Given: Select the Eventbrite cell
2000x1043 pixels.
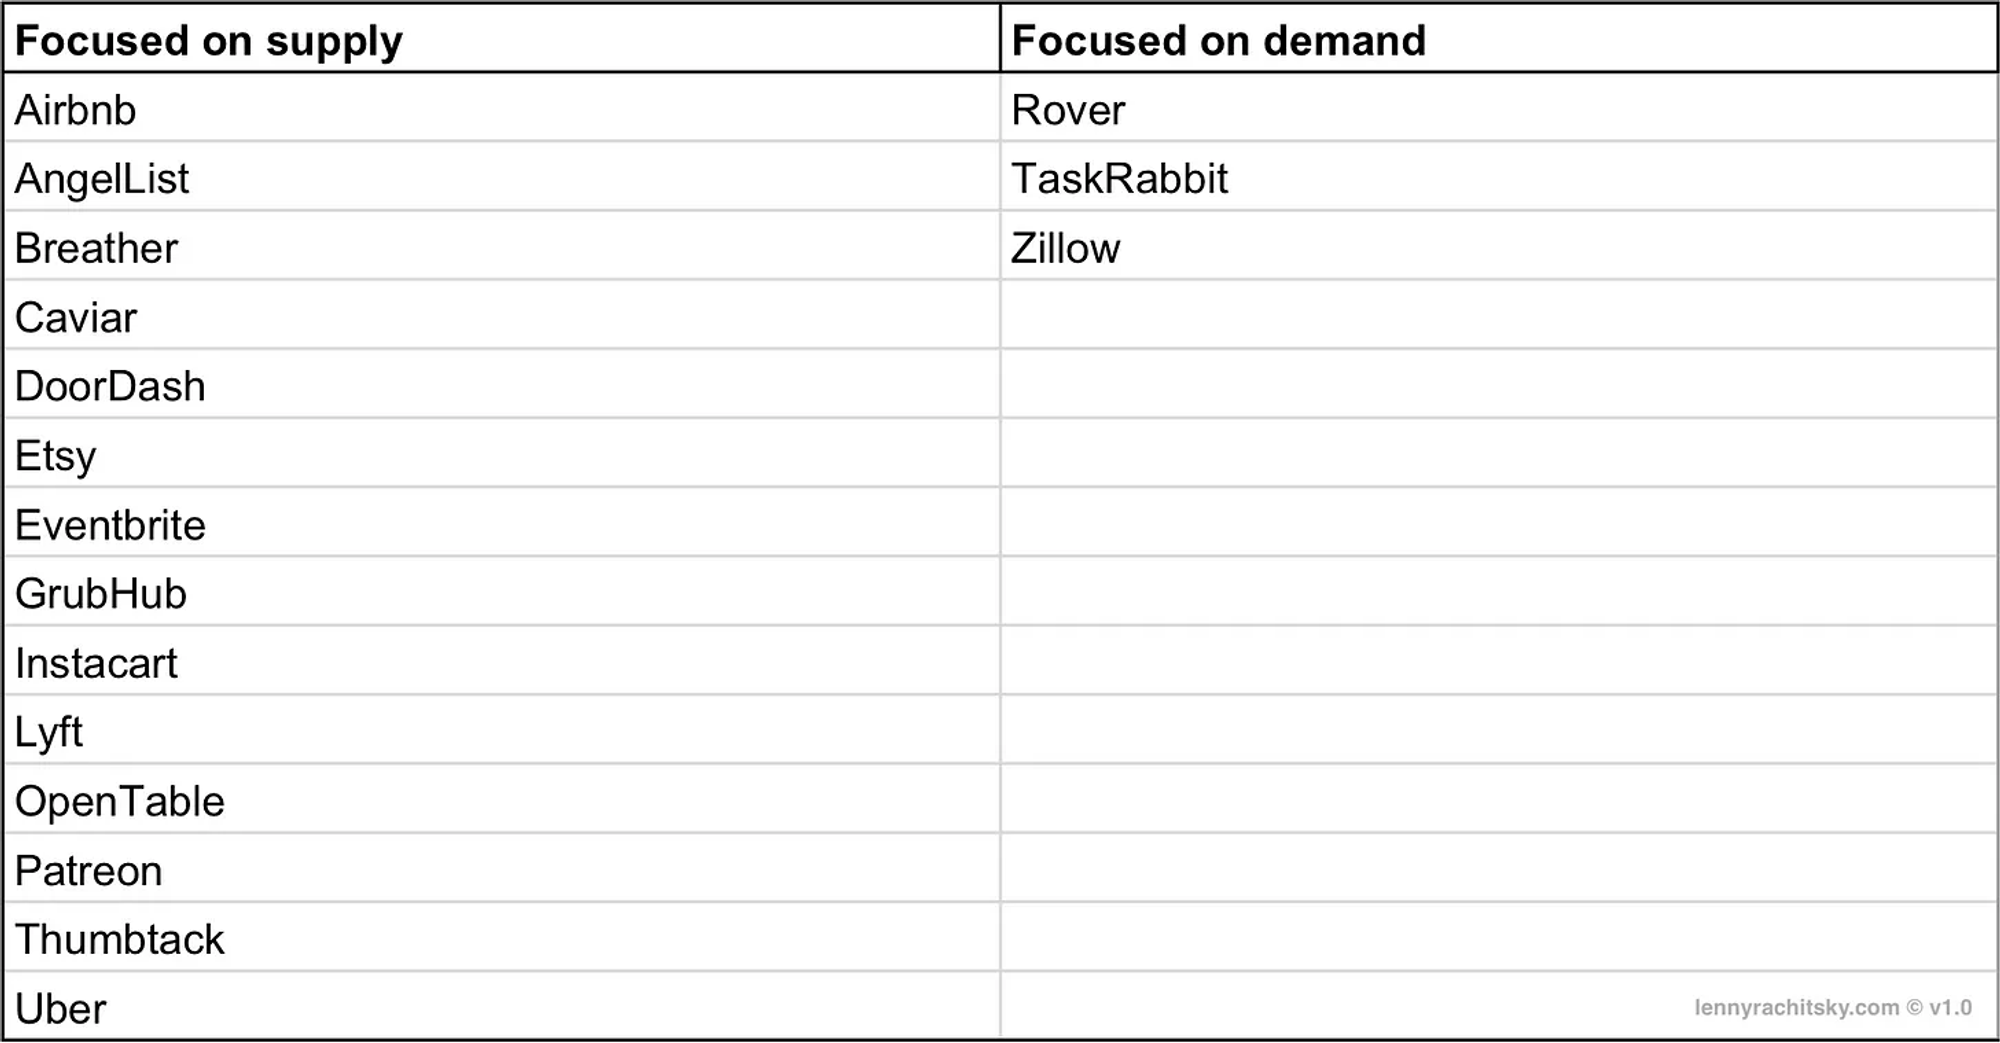Looking at the screenshot, I should point(502,522).
